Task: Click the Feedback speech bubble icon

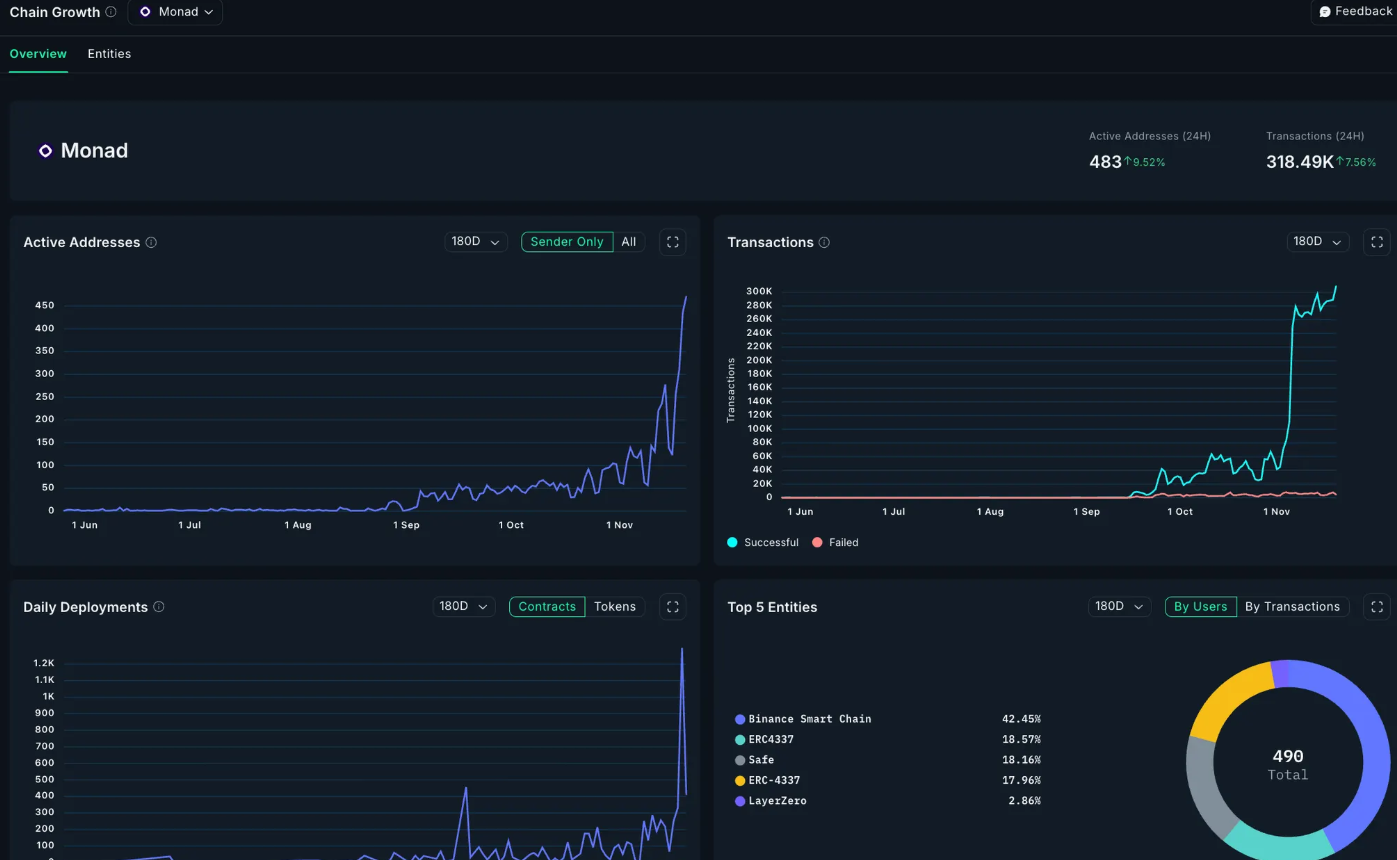Action: tap(1325, 12)
